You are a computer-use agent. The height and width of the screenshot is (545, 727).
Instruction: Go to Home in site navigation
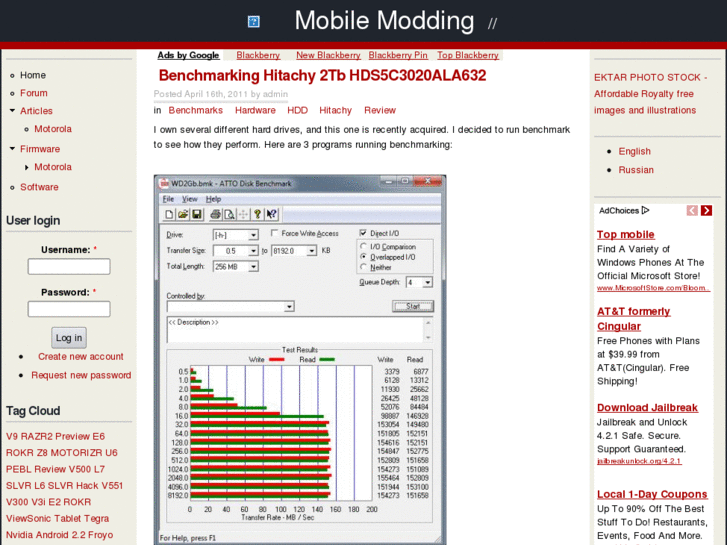(33, 75)
